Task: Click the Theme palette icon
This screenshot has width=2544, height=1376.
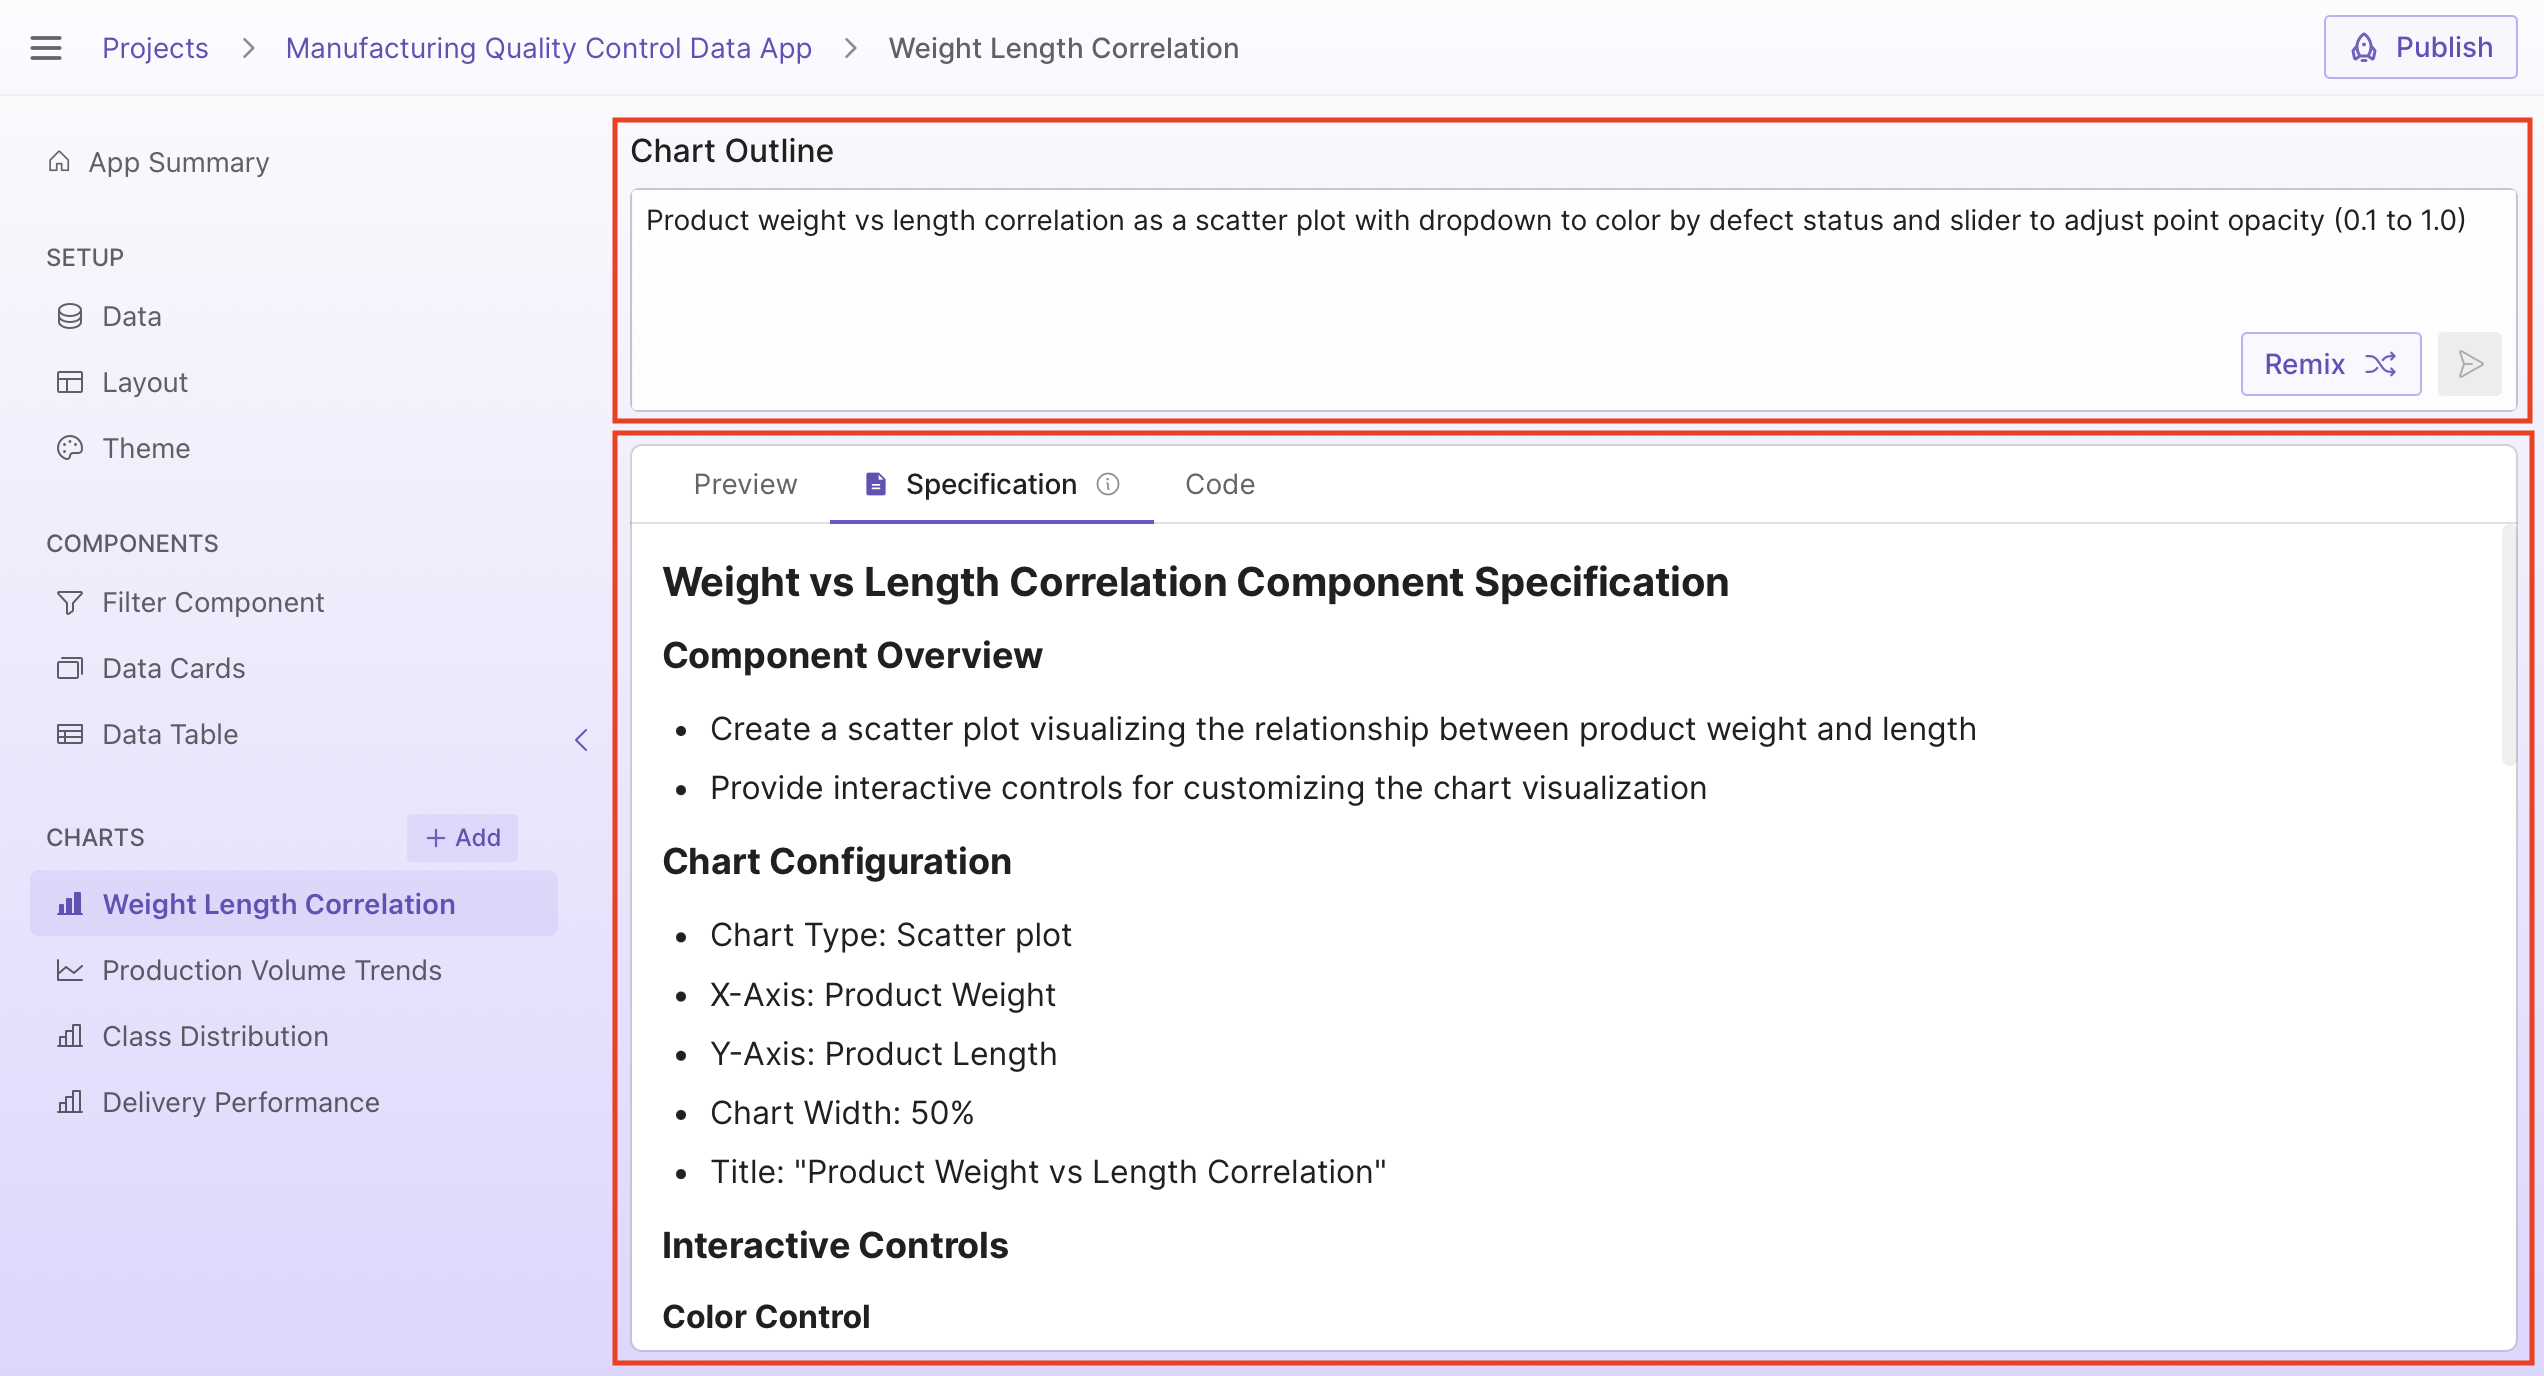Action: click(x=70, y=448)
